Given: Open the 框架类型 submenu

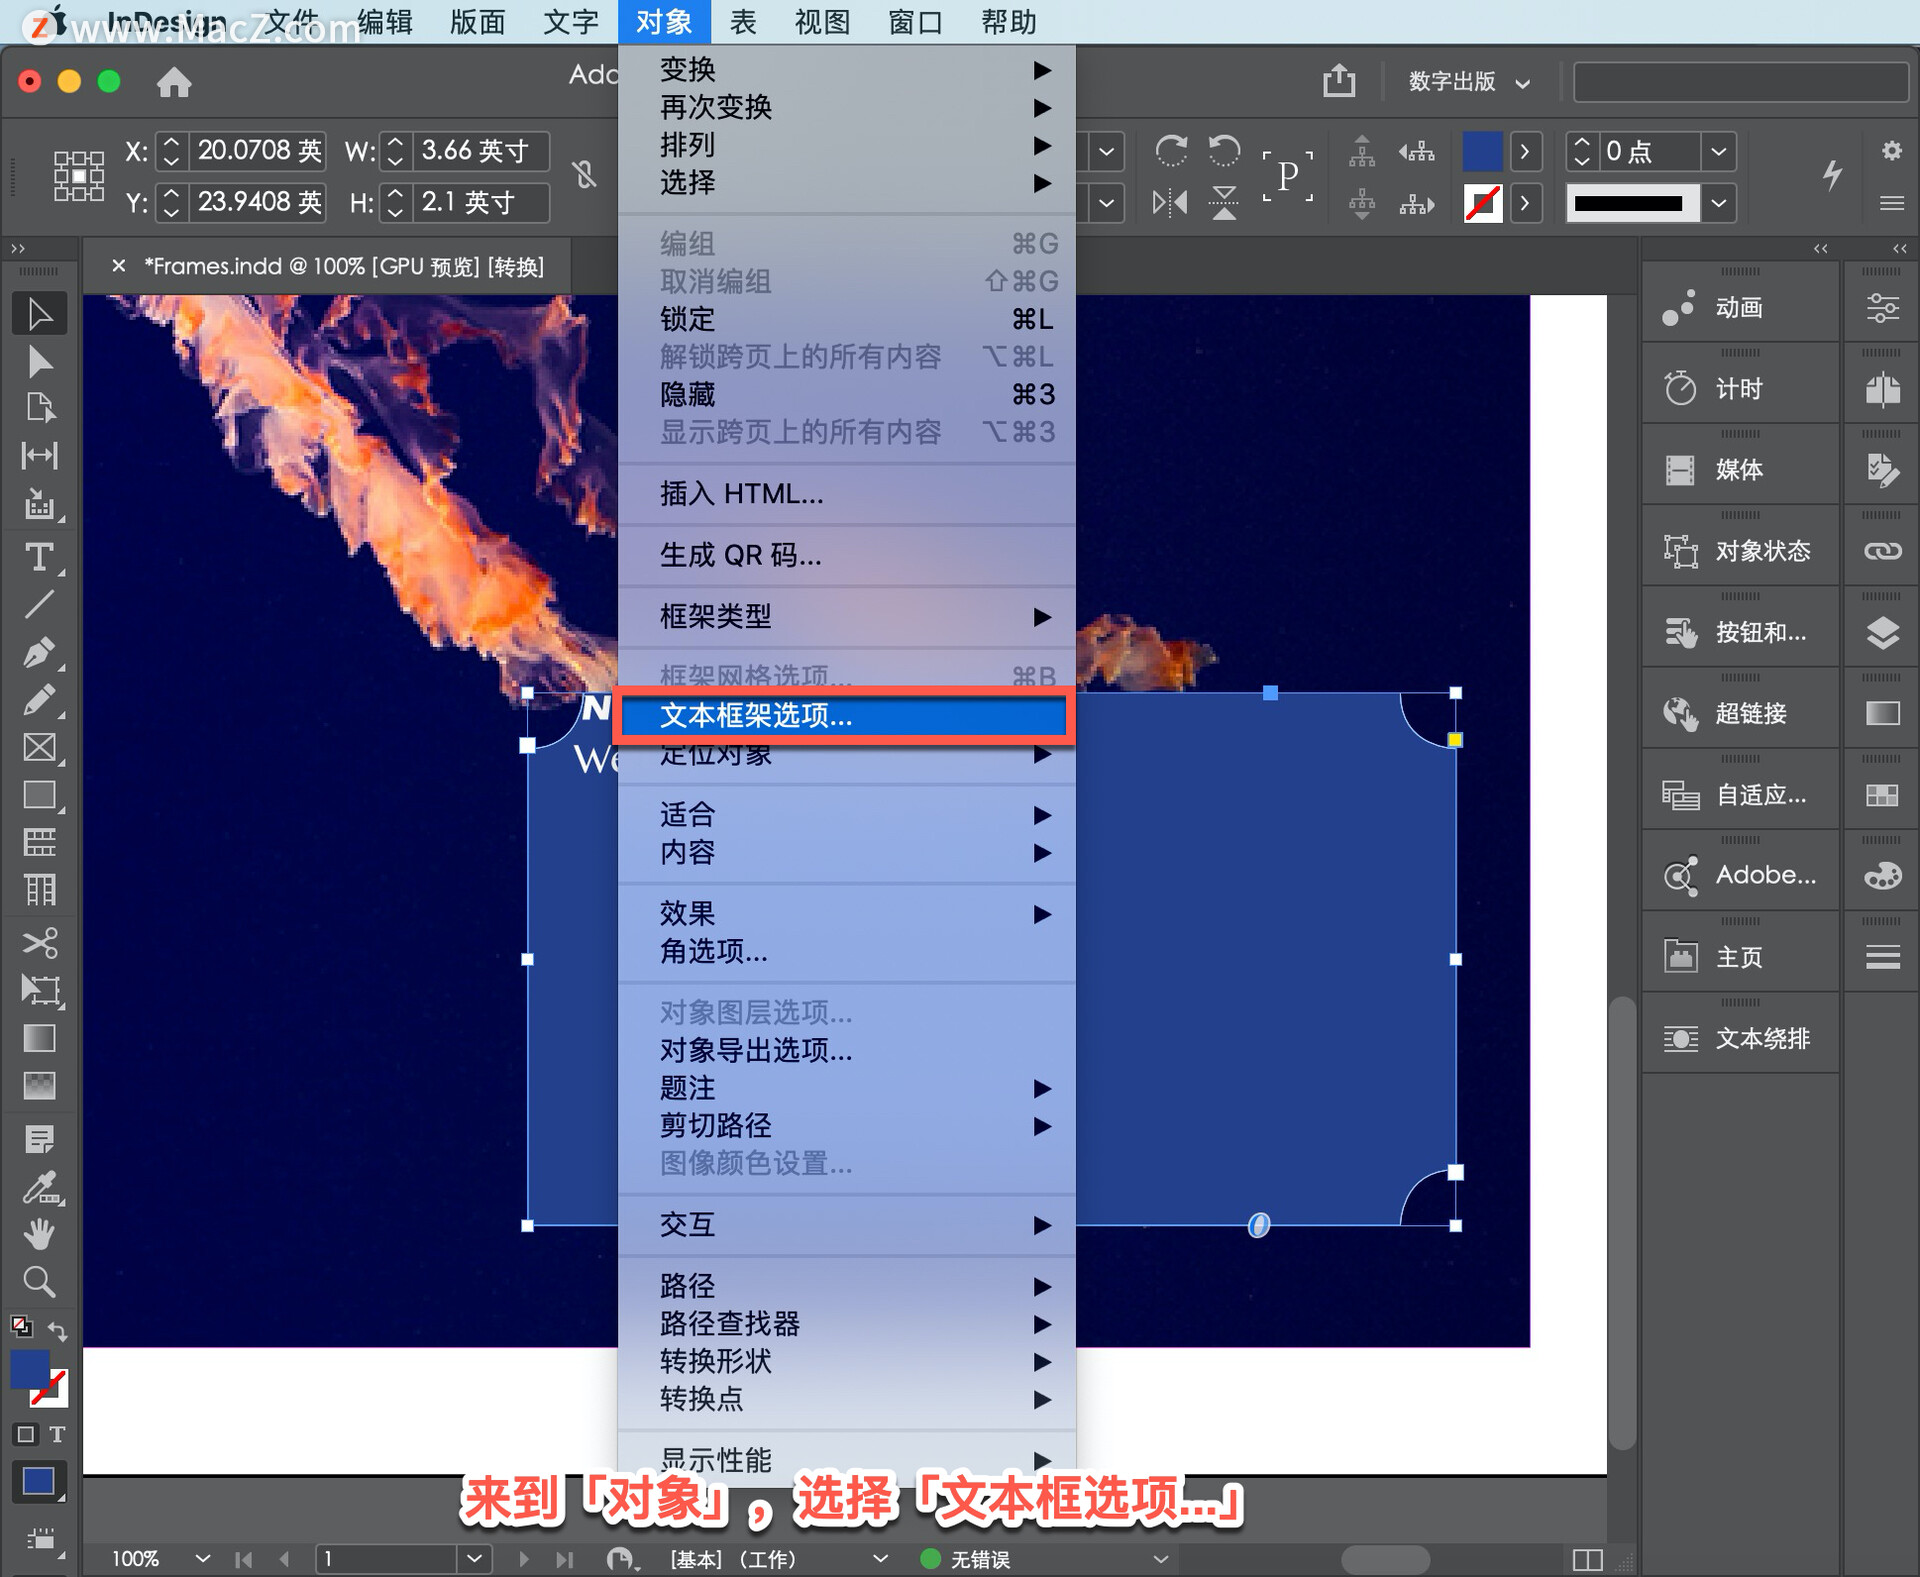Looking at the screenshot, I should coord(847,616).
